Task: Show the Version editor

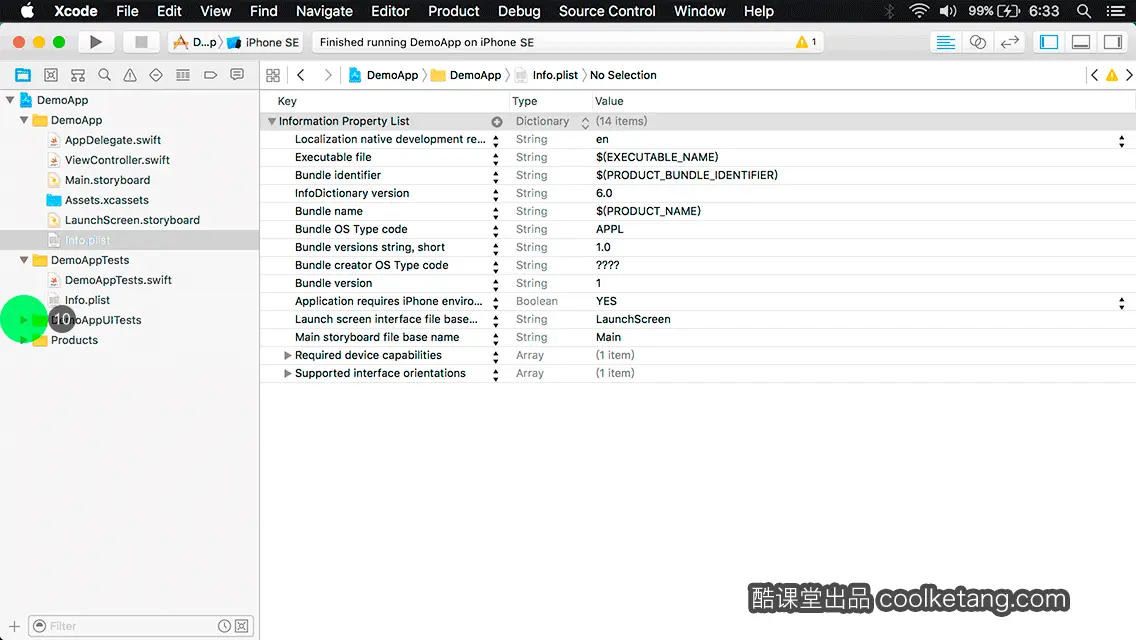Action: (1009, 42)
